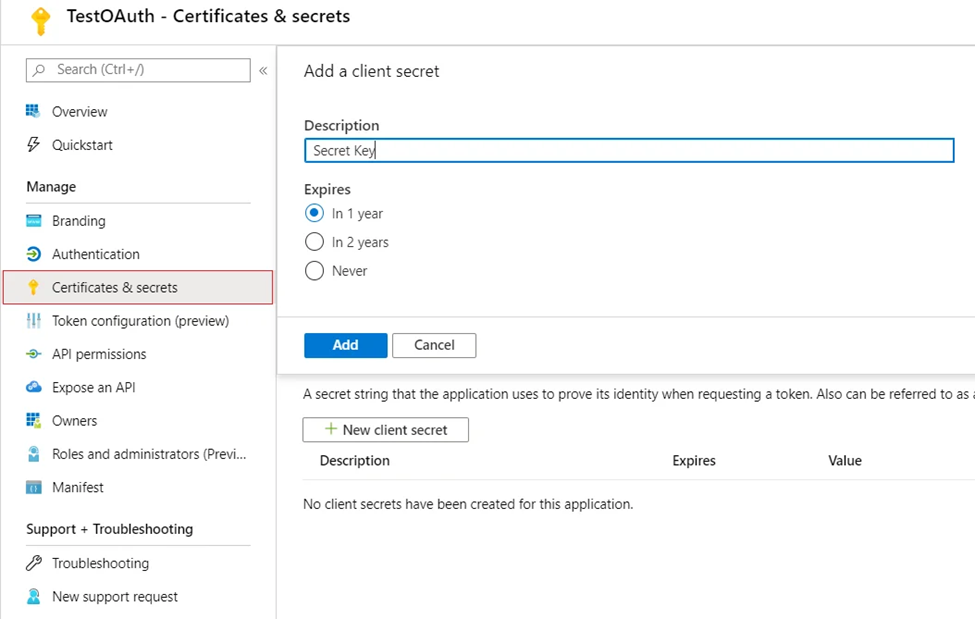Click the Overview grid icon
Viewport: 975px width, 619px height.
tap(33, 111)
